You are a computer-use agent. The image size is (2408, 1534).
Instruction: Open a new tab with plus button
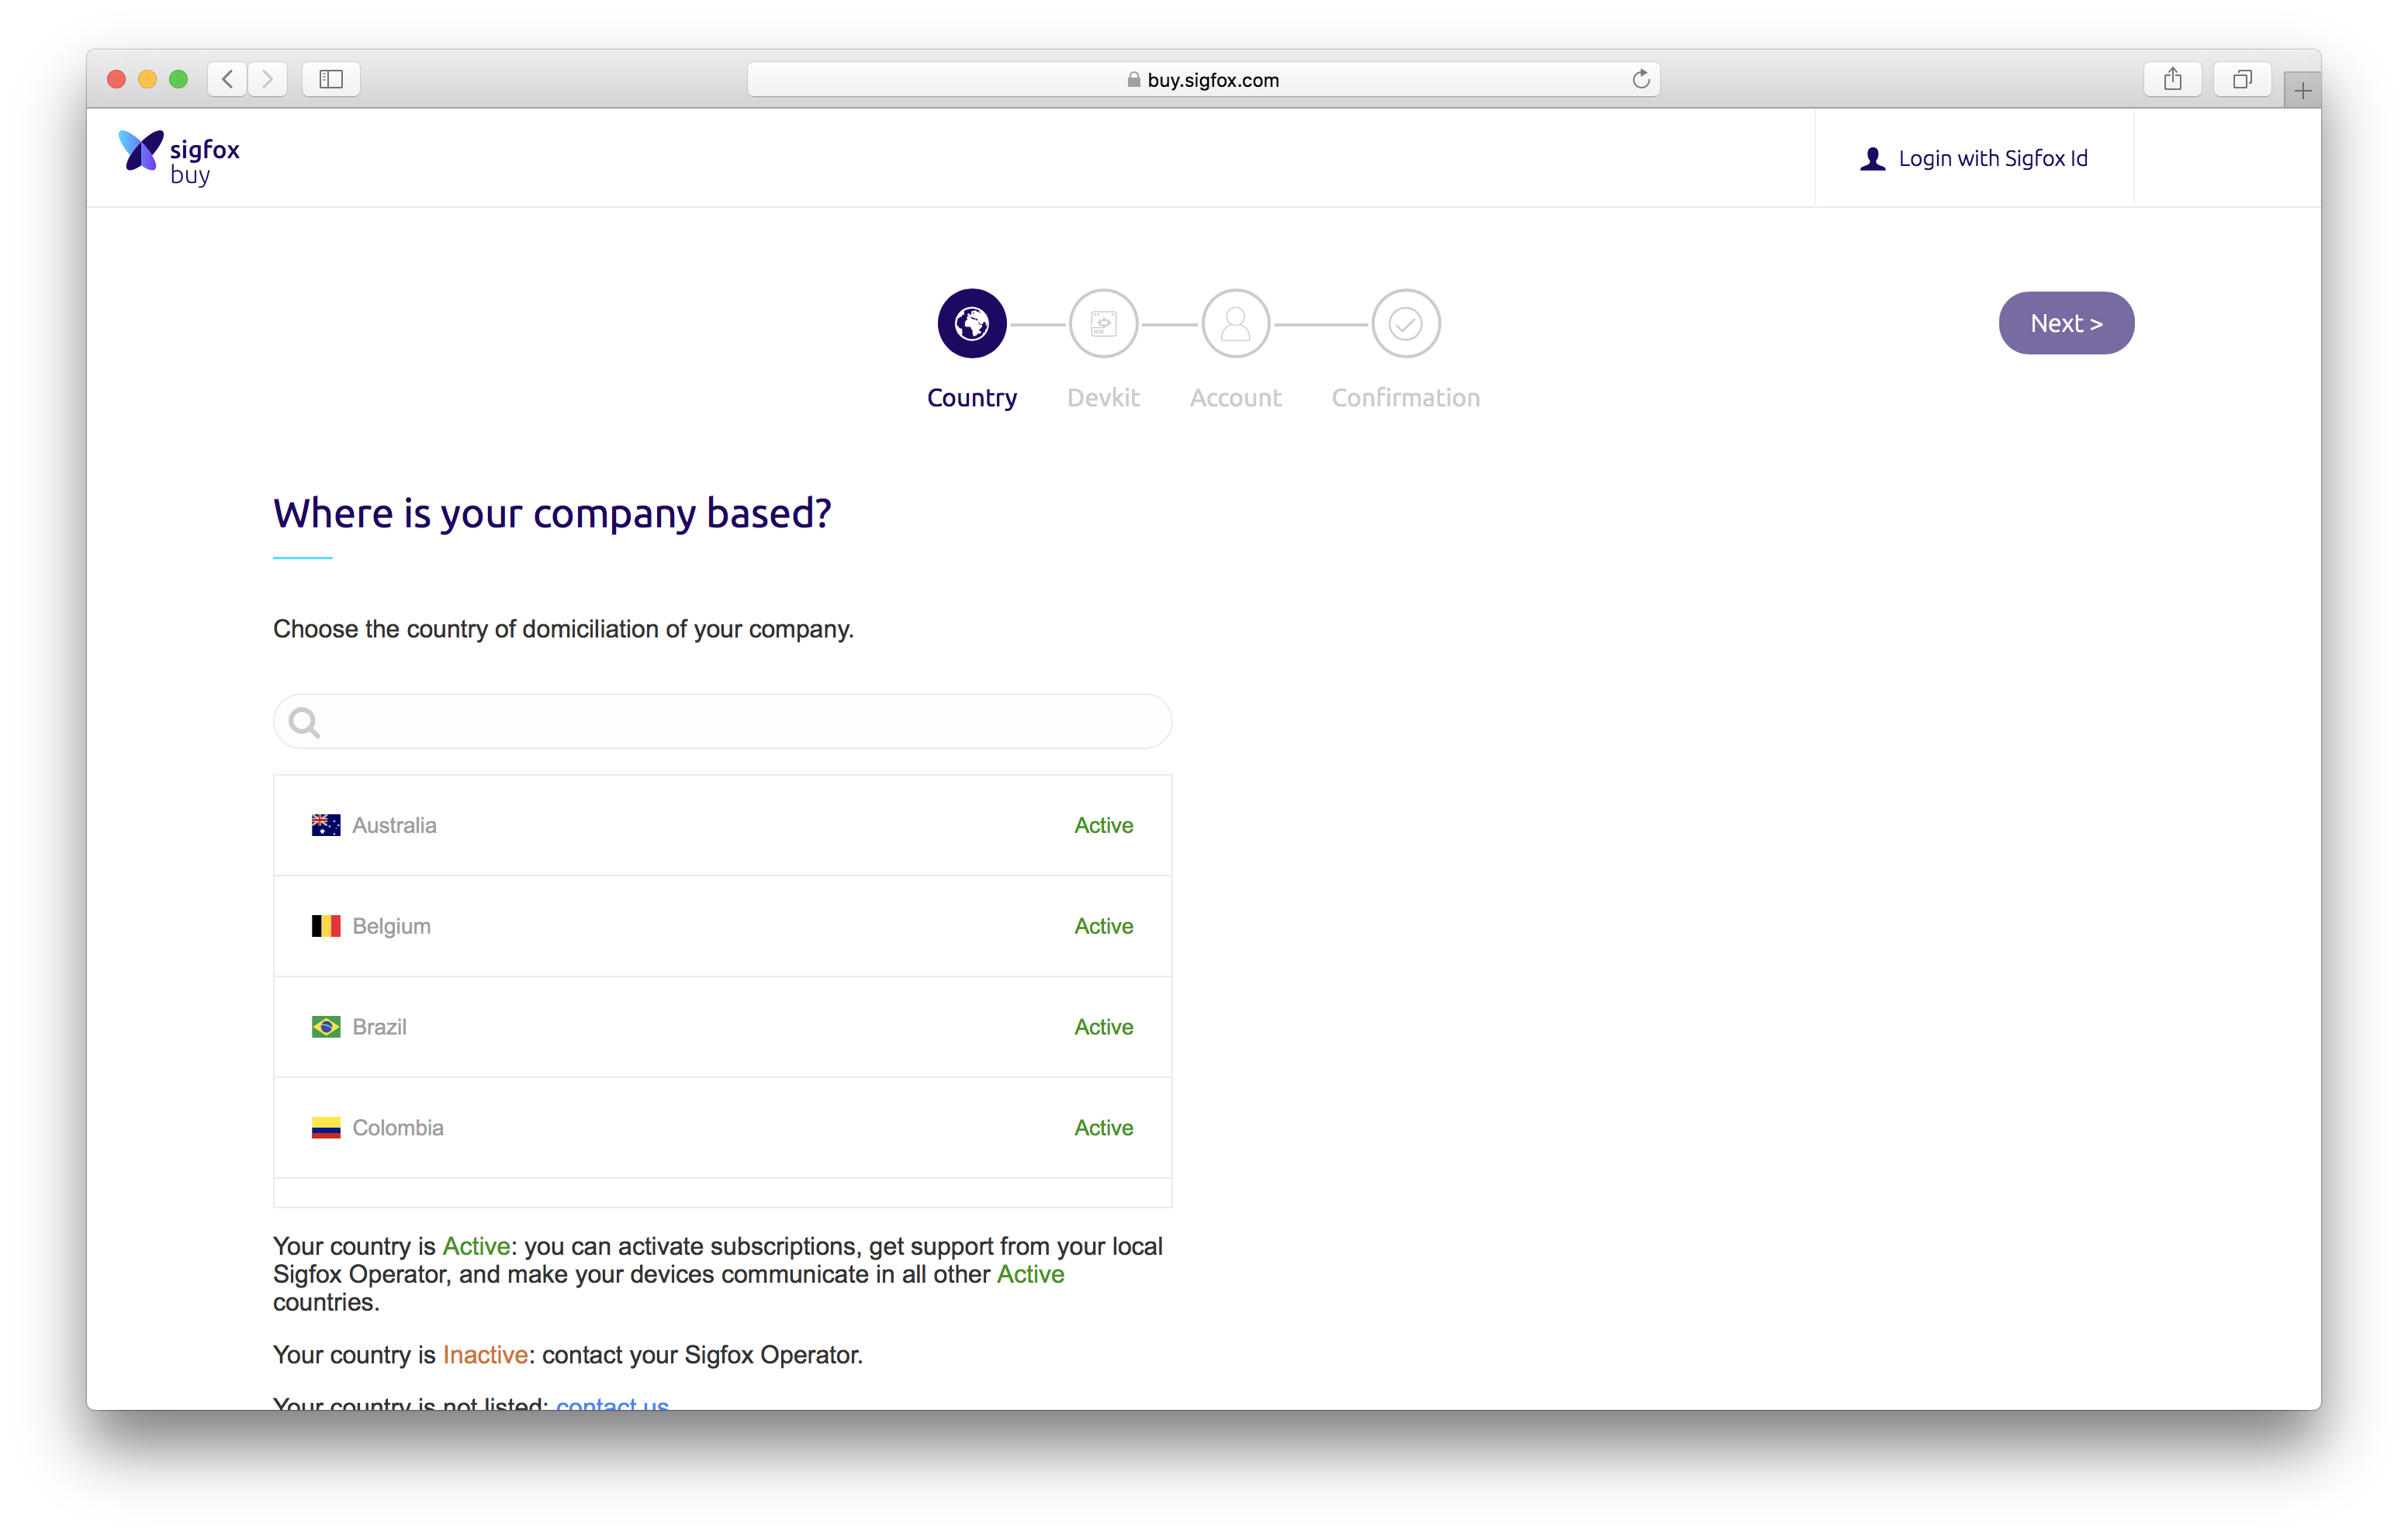(2302, 91)
